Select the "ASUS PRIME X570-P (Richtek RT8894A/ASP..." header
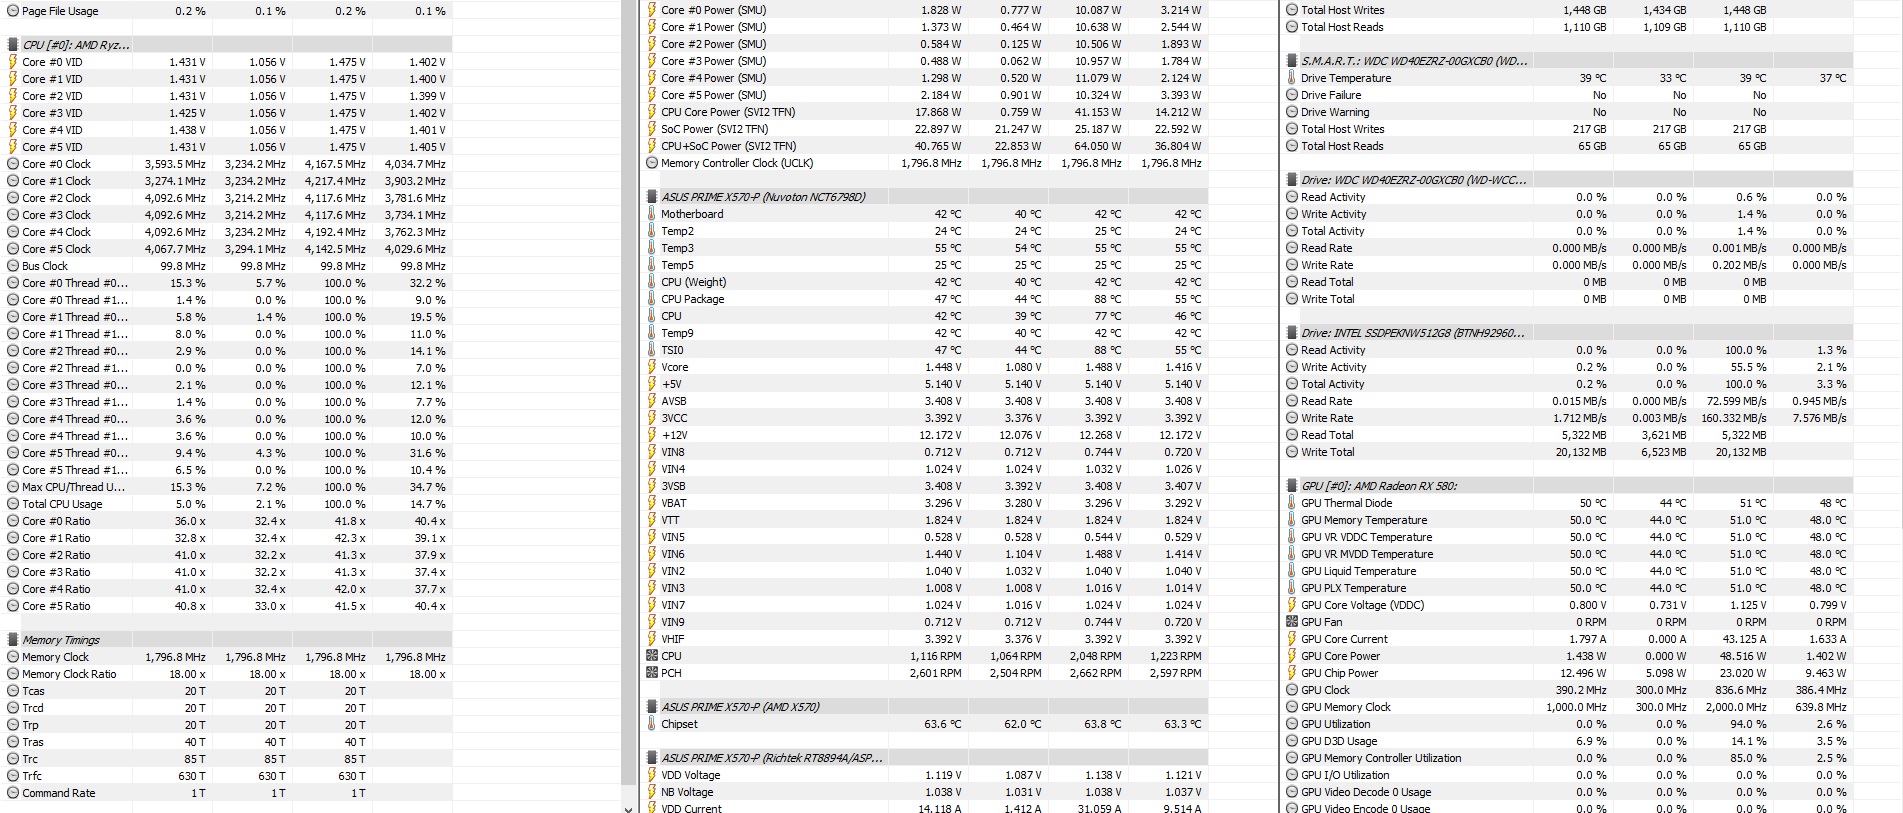Screen dimensions: 1903x813 (772, 758)
